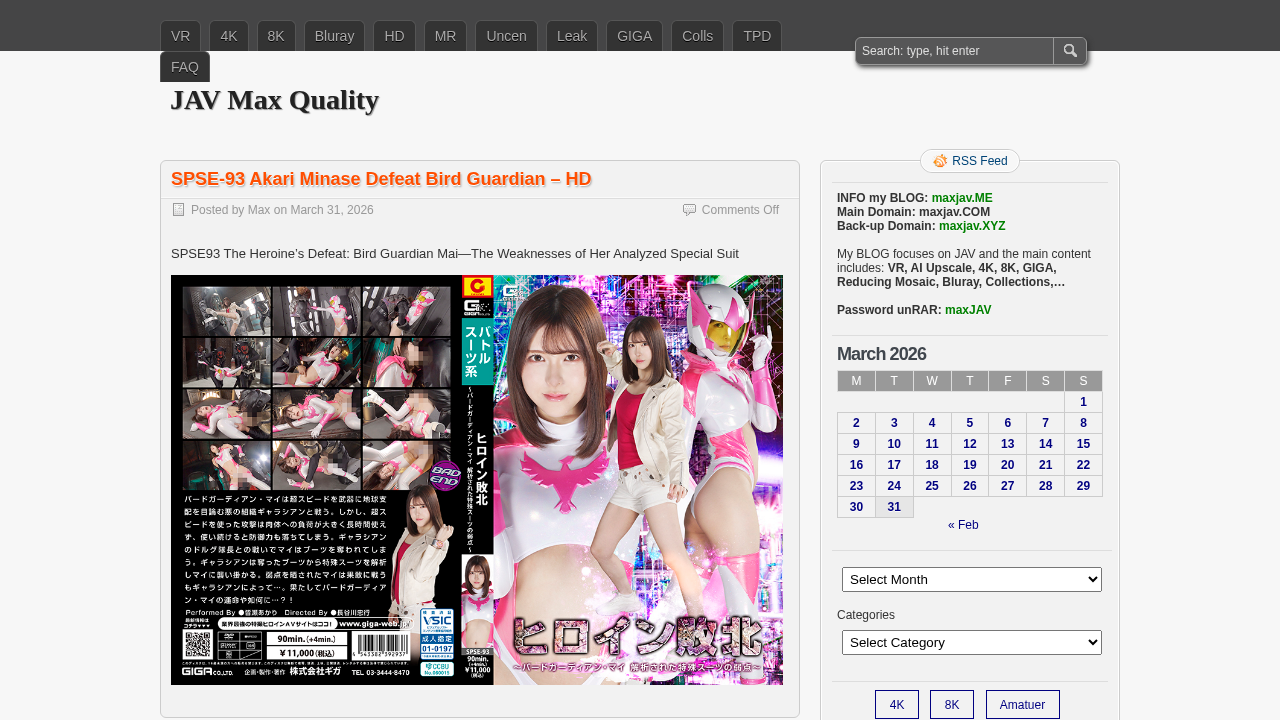Click the RSS Feed link
The height and width of the screenshot is (720, 1280).
tap(980, 161)
